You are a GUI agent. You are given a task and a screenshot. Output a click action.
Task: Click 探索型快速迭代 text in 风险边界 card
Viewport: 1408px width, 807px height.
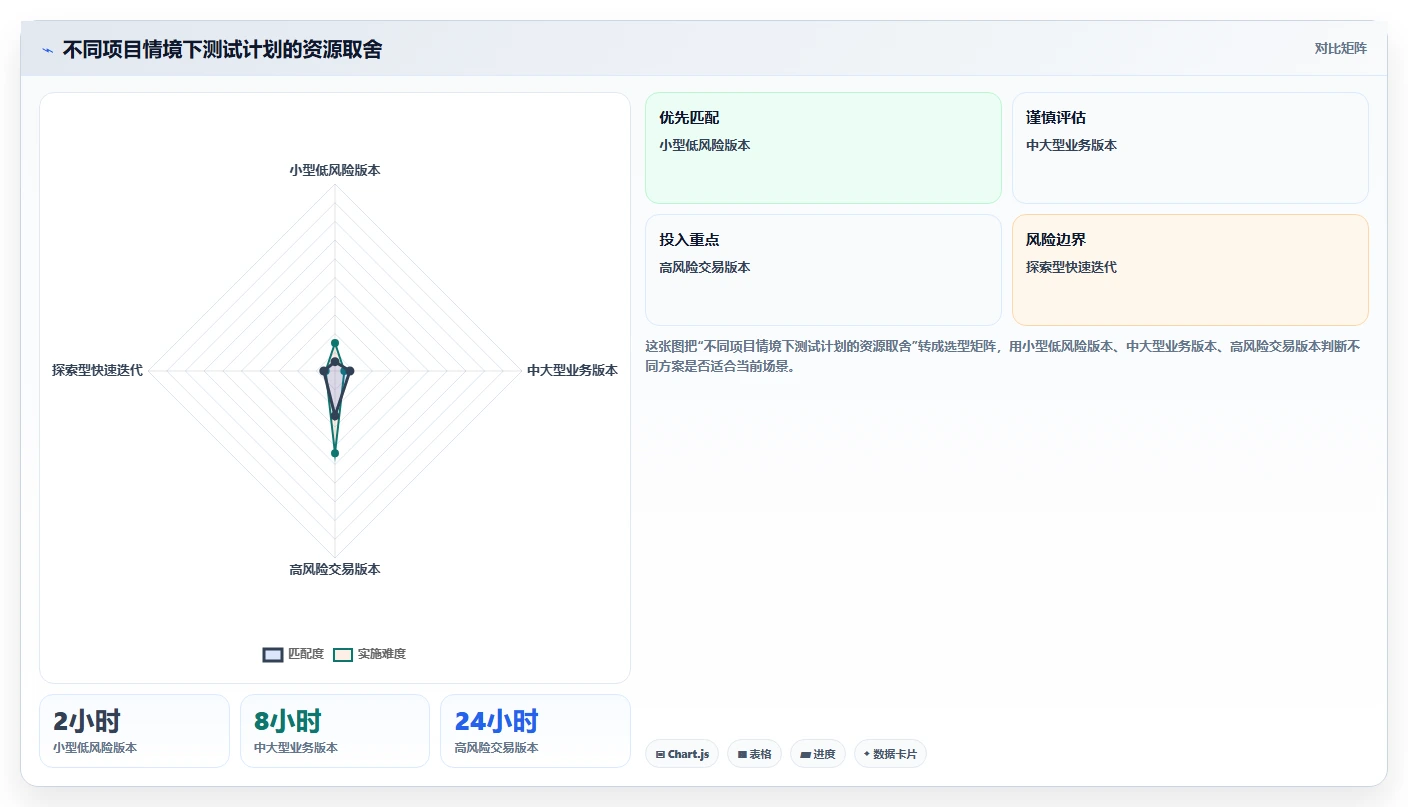[x=1072, y=267]
